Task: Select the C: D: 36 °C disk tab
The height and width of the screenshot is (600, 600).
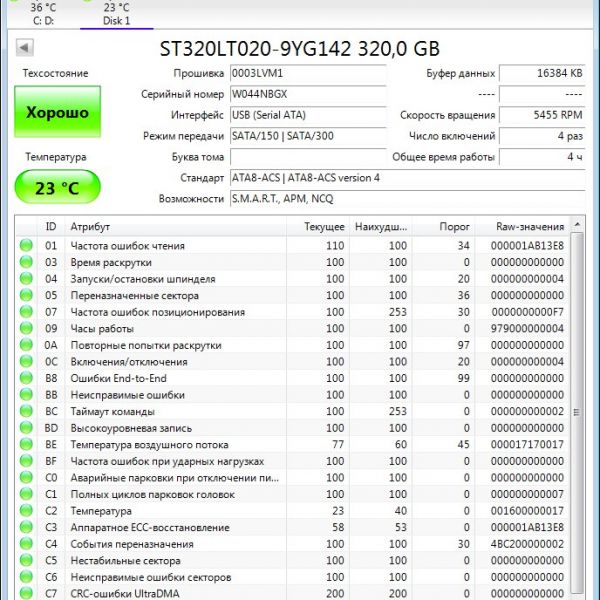Action: pyautogui.click(x=43, y=14)
